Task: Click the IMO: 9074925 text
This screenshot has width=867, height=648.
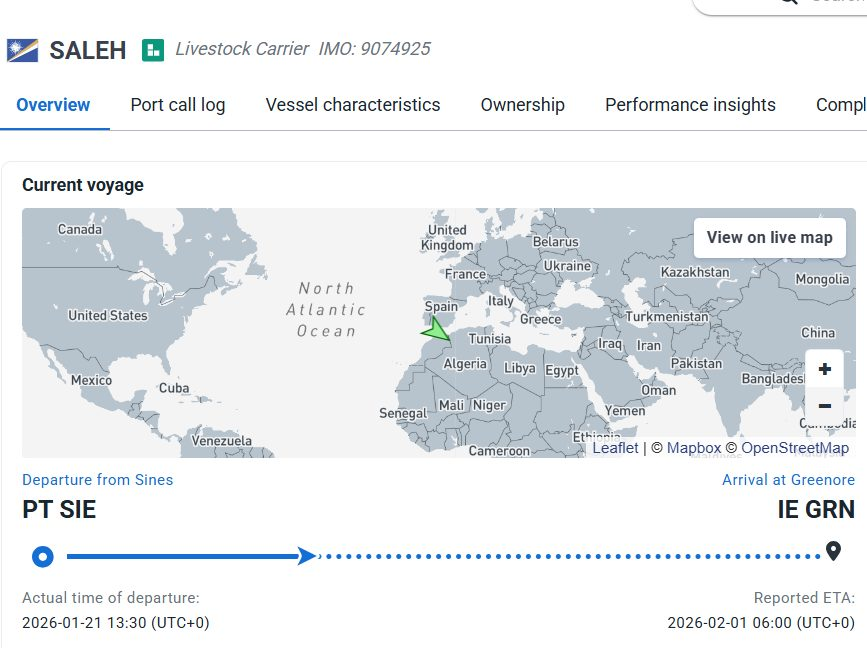Action: 374,49
